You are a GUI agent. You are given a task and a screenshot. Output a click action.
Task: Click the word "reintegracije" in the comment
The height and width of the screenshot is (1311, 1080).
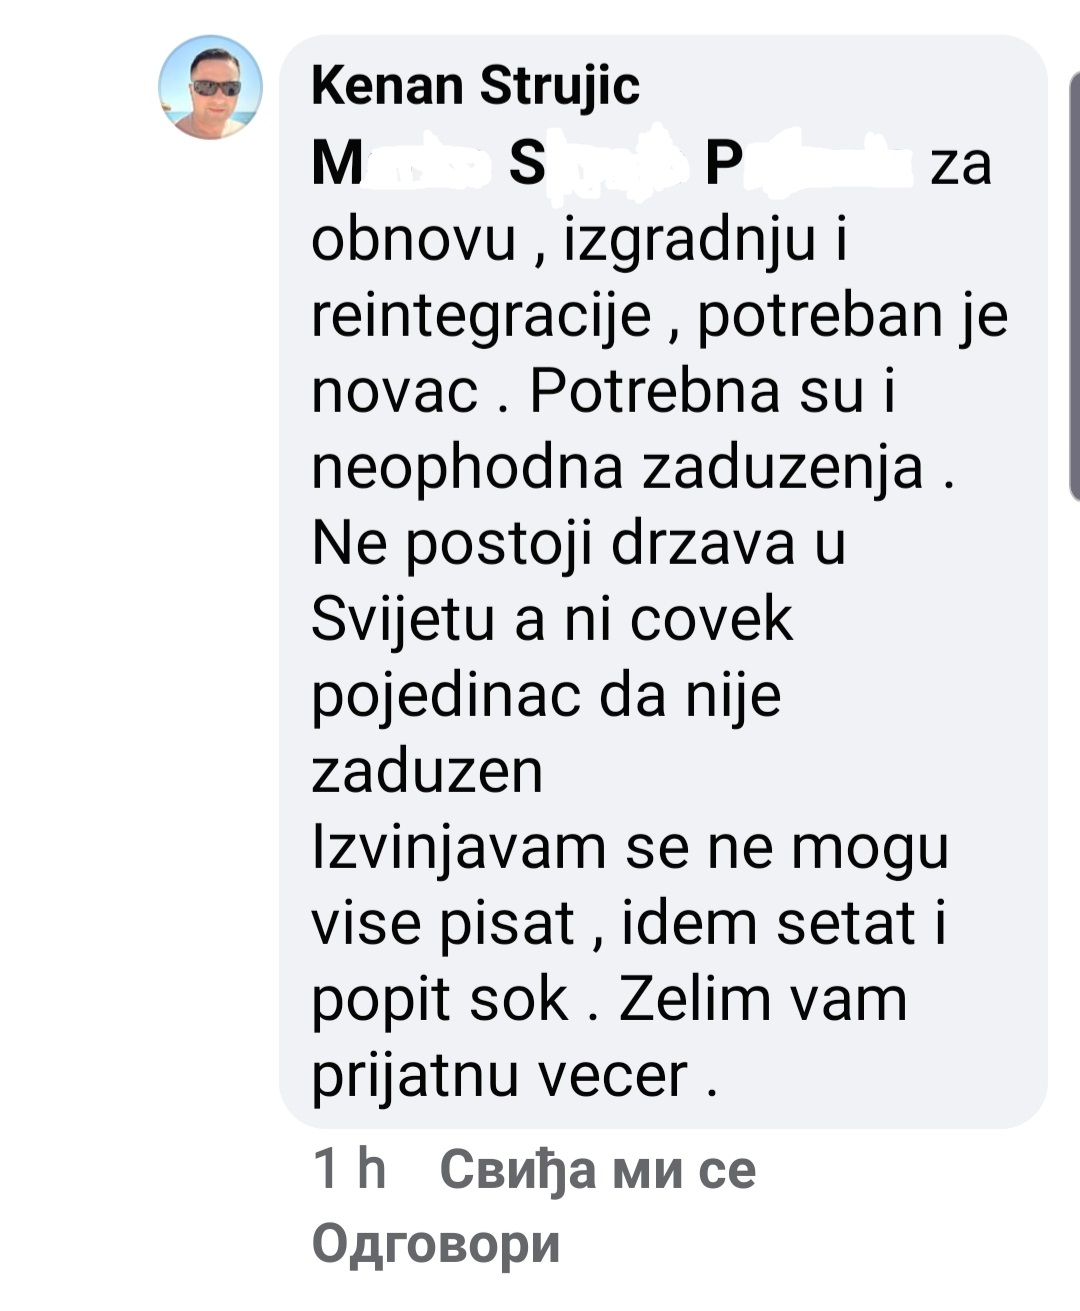482,319
